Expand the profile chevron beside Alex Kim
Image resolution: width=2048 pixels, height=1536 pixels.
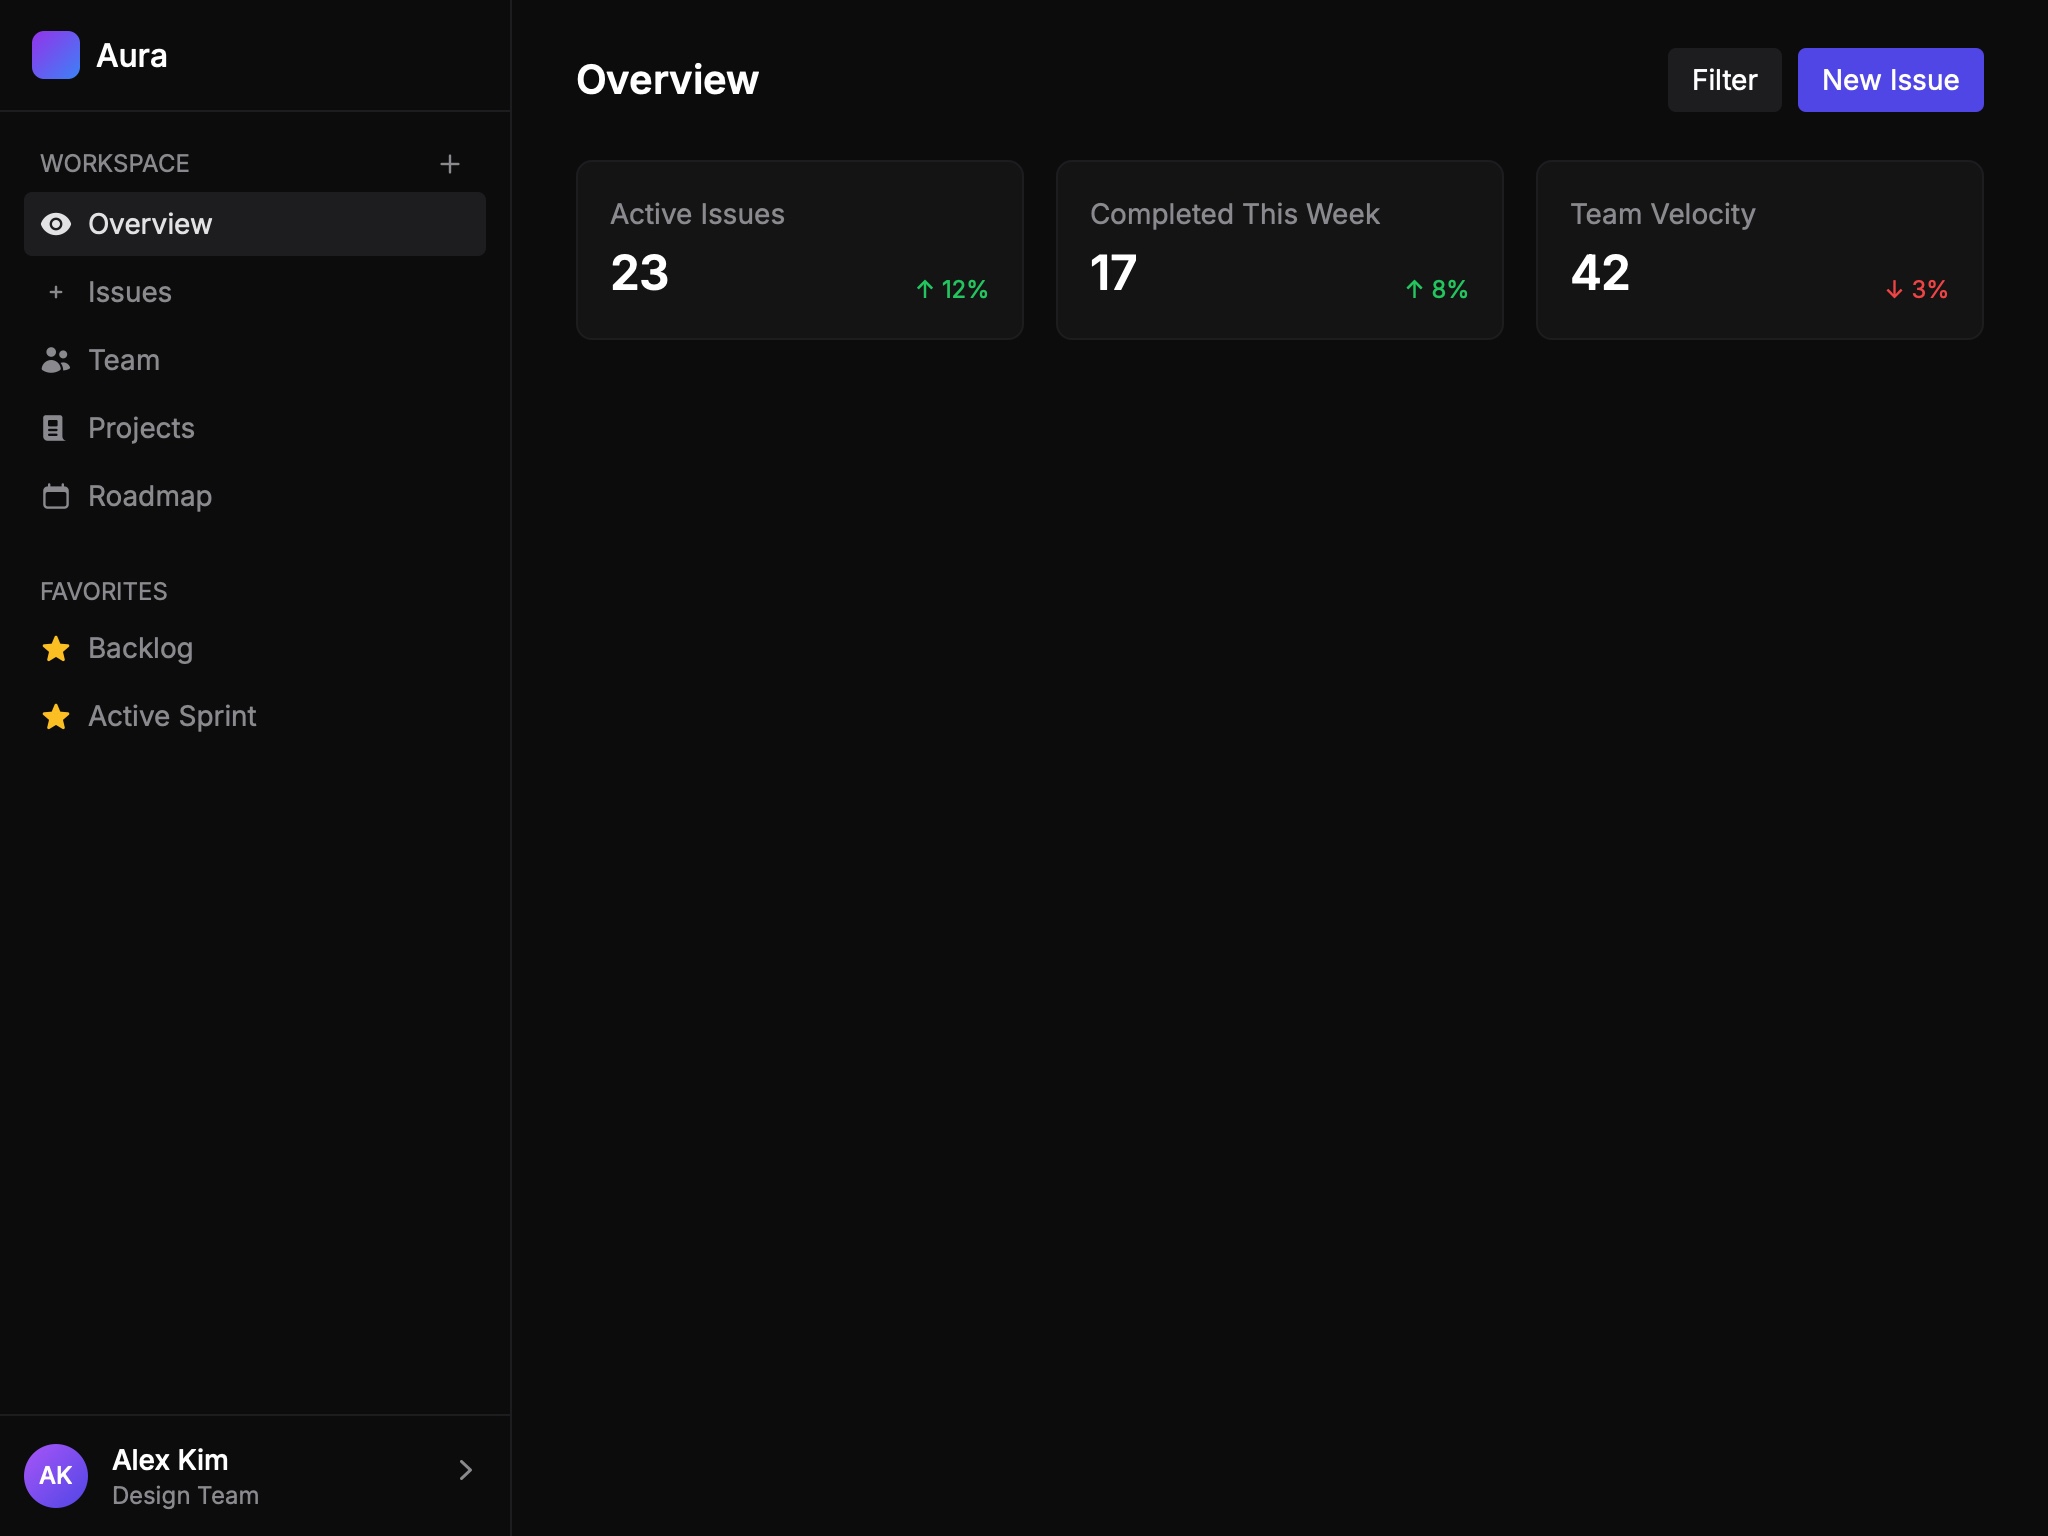pos(465,1470)
